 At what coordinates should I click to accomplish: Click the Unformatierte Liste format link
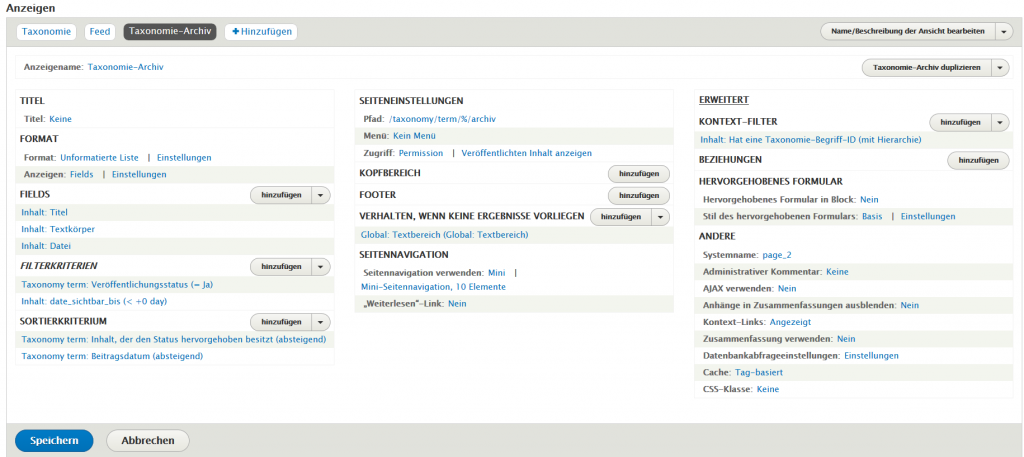99,157
